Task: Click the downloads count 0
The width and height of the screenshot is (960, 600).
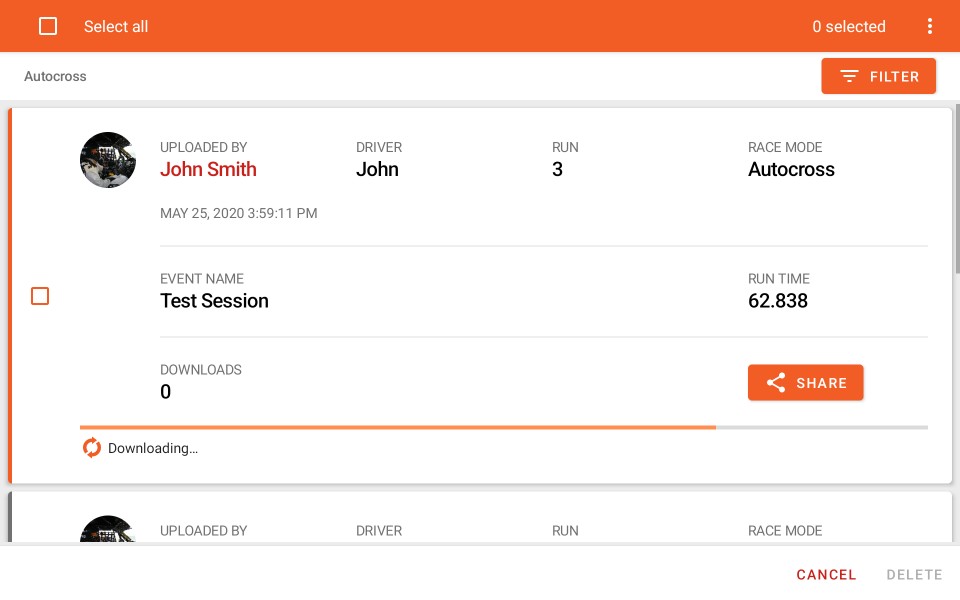Action: click(x=165, y=391)
